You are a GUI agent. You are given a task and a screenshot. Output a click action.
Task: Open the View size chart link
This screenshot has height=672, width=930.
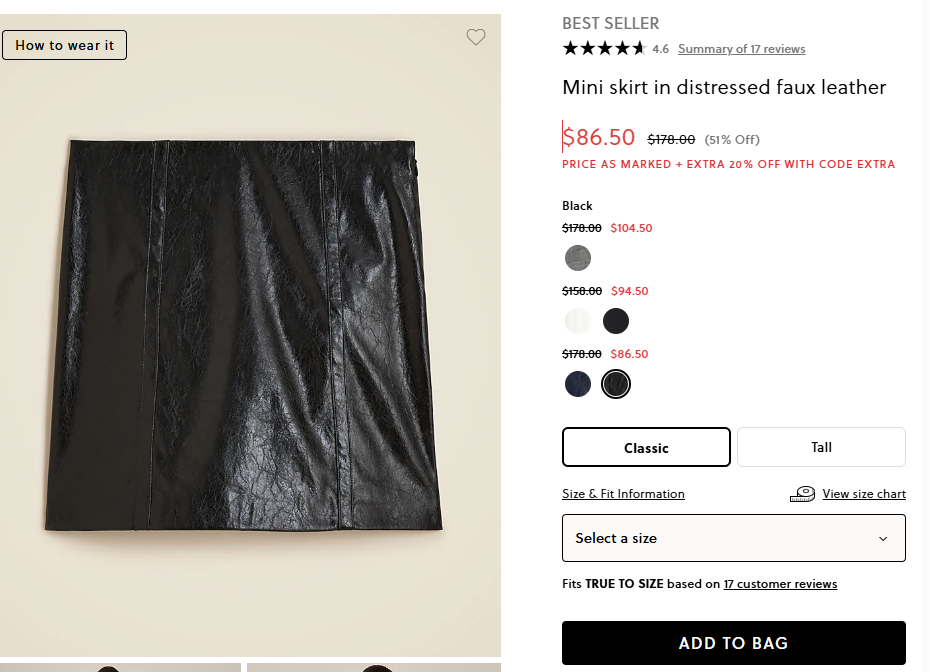pyautogui.click(x=864, y=494)
